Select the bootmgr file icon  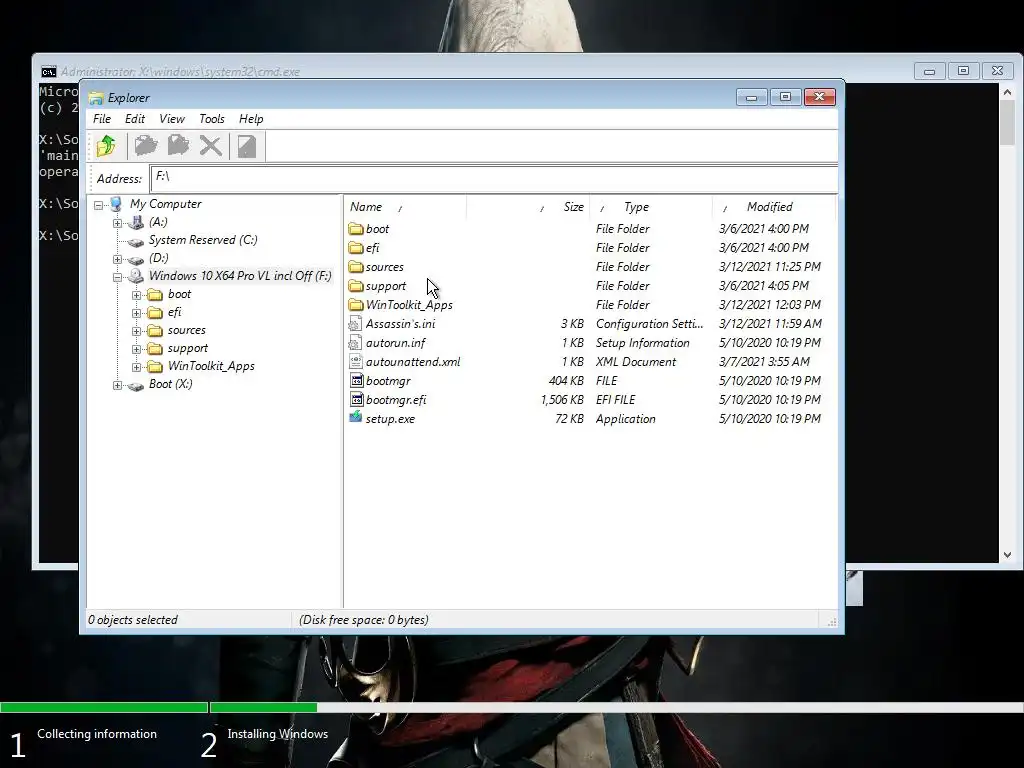coord(356,380)
